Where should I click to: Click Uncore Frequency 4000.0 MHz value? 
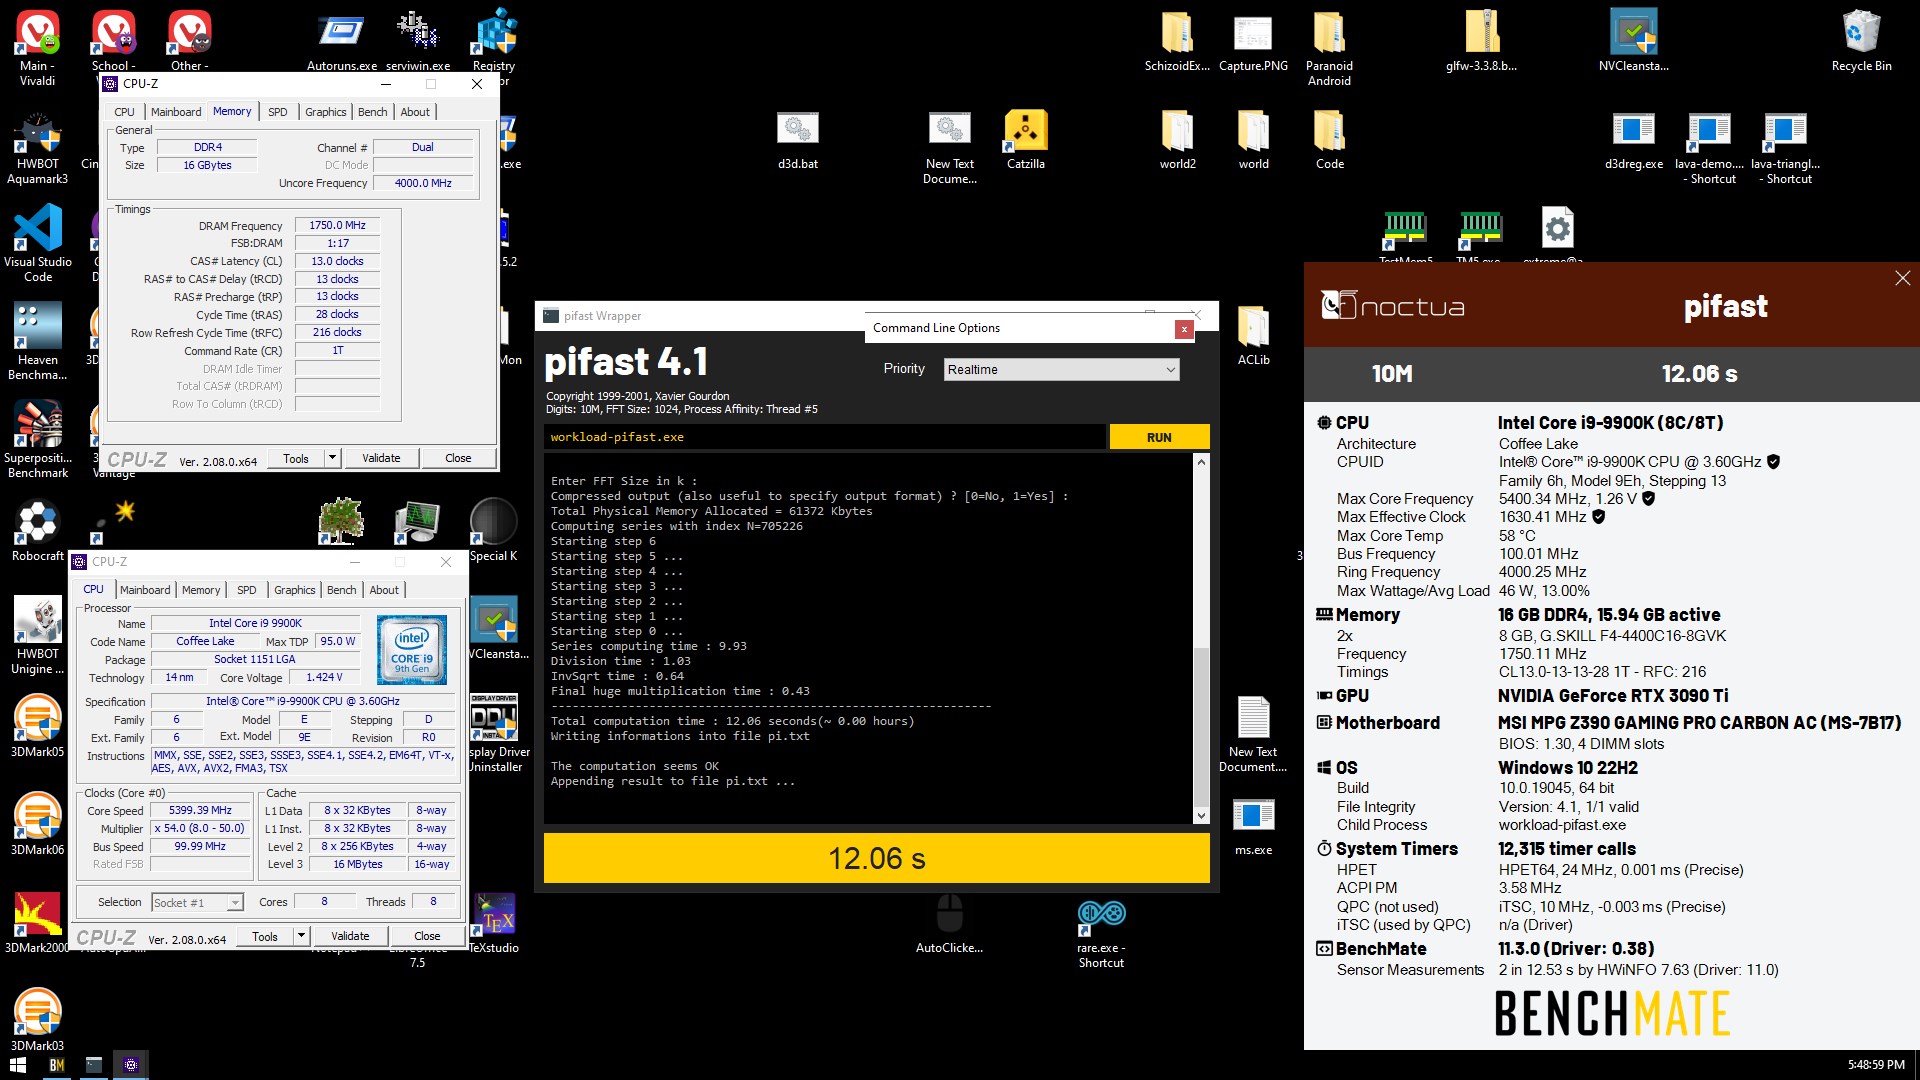click(x=423, y=183)
